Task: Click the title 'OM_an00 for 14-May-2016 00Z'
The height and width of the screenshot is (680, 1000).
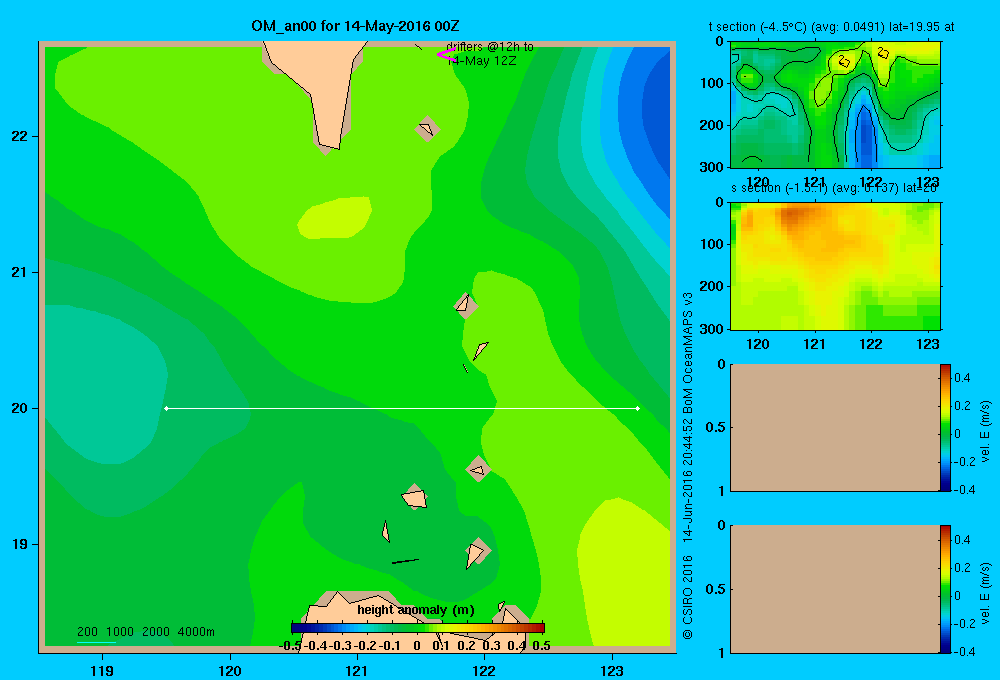Action: click(355, 26)
